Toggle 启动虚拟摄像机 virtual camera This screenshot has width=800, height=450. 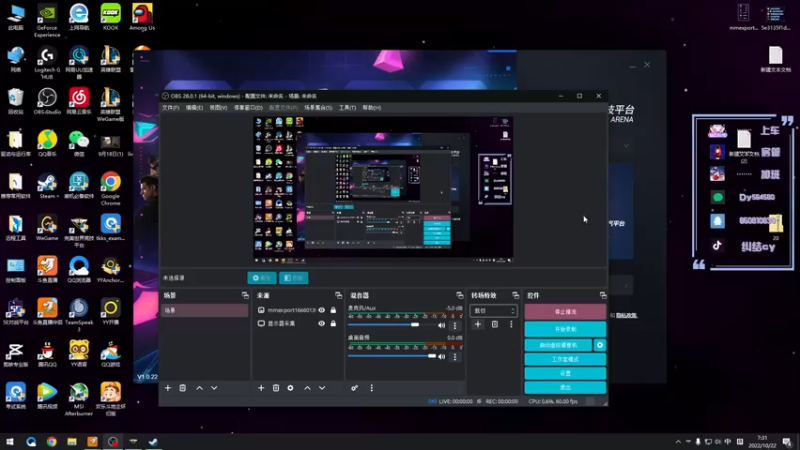coord(559,345)
